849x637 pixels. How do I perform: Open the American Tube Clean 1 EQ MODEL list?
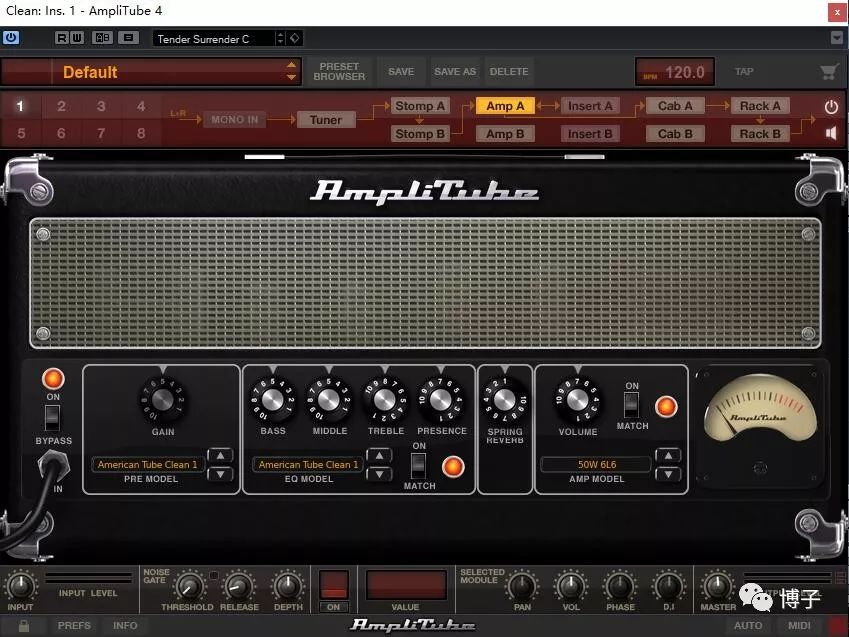tap(308, 465)
